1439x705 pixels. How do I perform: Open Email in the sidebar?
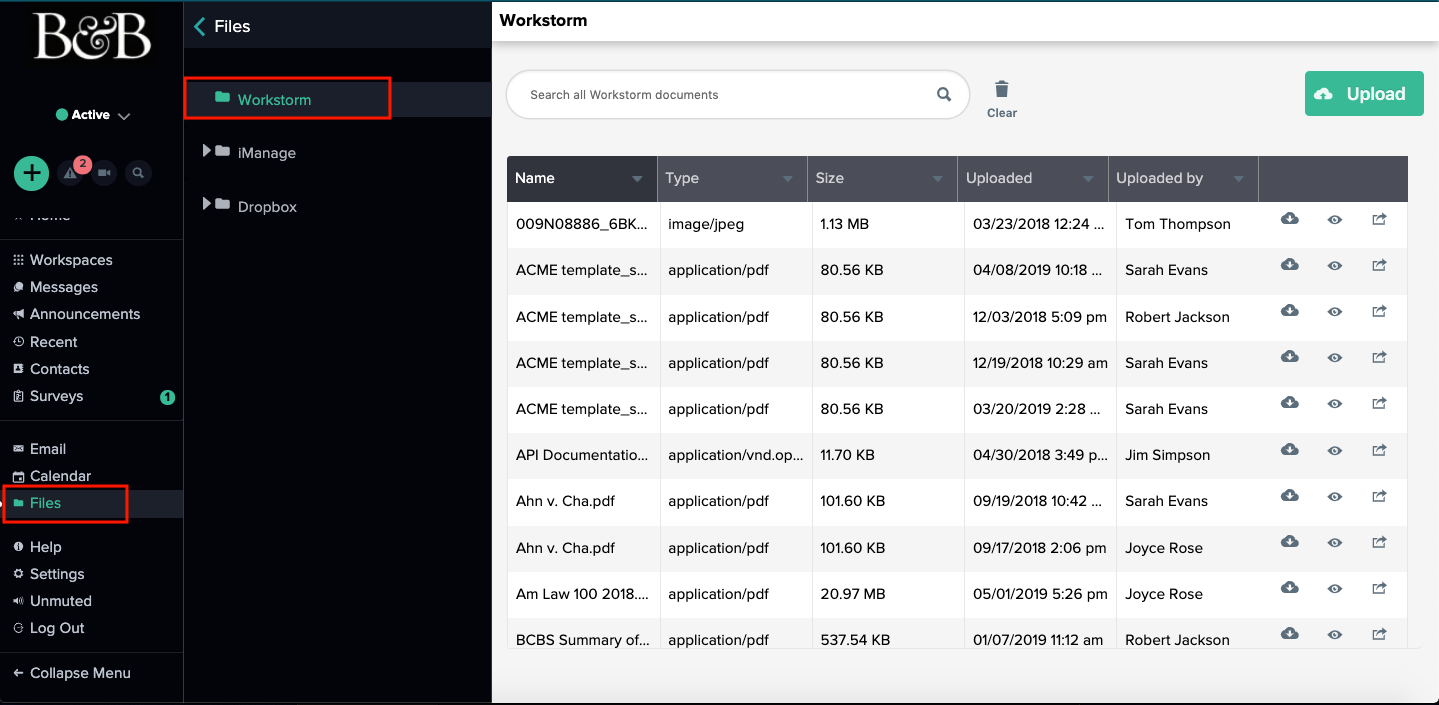tap(39, 449)
